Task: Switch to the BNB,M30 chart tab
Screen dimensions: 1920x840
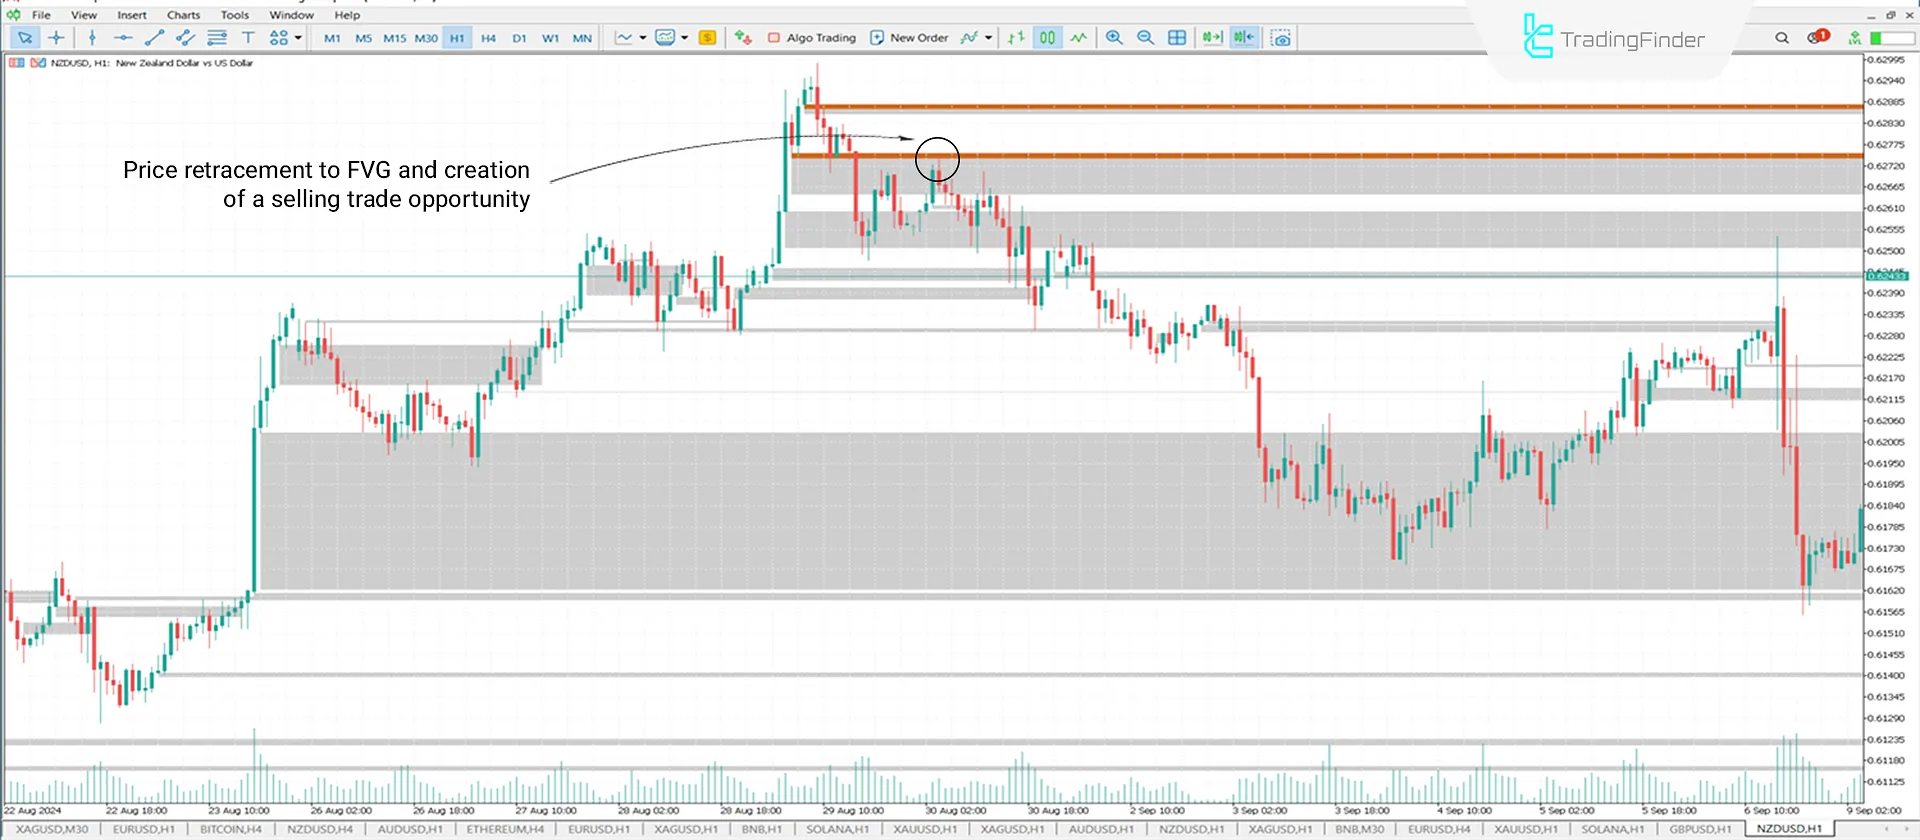Action: click(1360, 829)
